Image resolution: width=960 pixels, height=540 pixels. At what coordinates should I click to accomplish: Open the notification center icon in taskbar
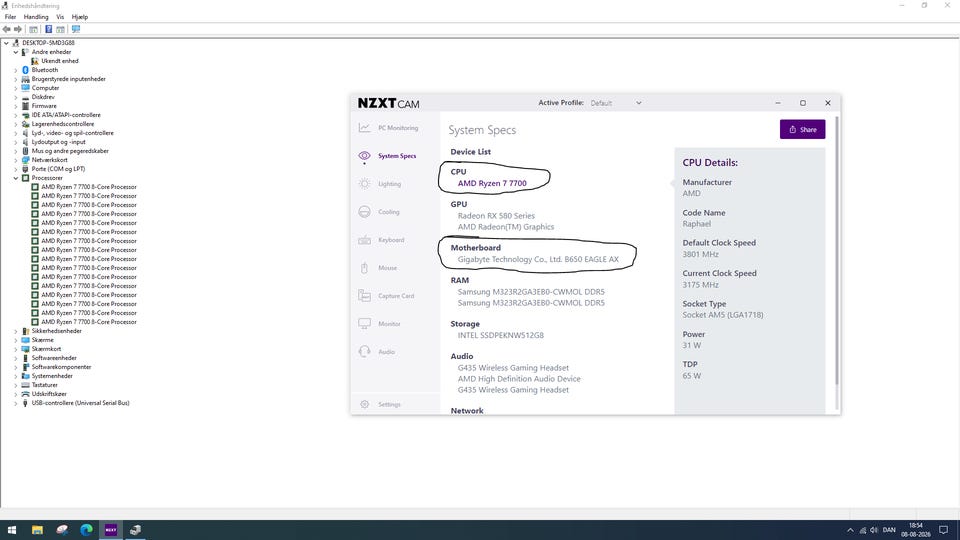(943, 530)
